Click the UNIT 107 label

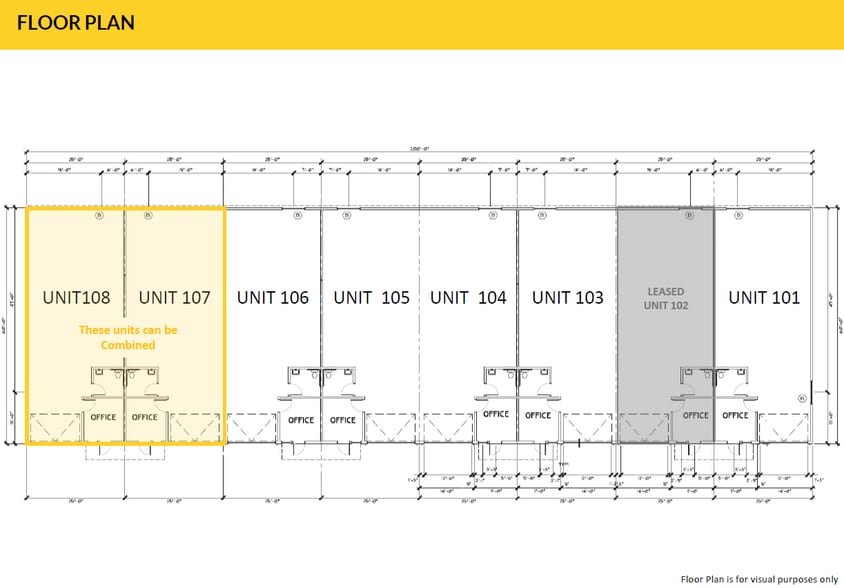tap(174, 297)
